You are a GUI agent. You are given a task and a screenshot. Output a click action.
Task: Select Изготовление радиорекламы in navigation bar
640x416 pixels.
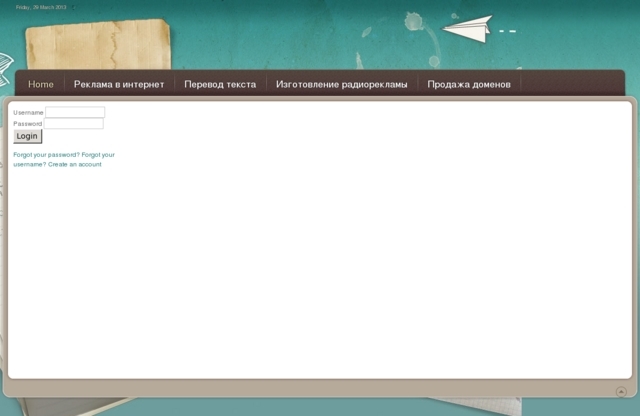(x=342, y=84)
